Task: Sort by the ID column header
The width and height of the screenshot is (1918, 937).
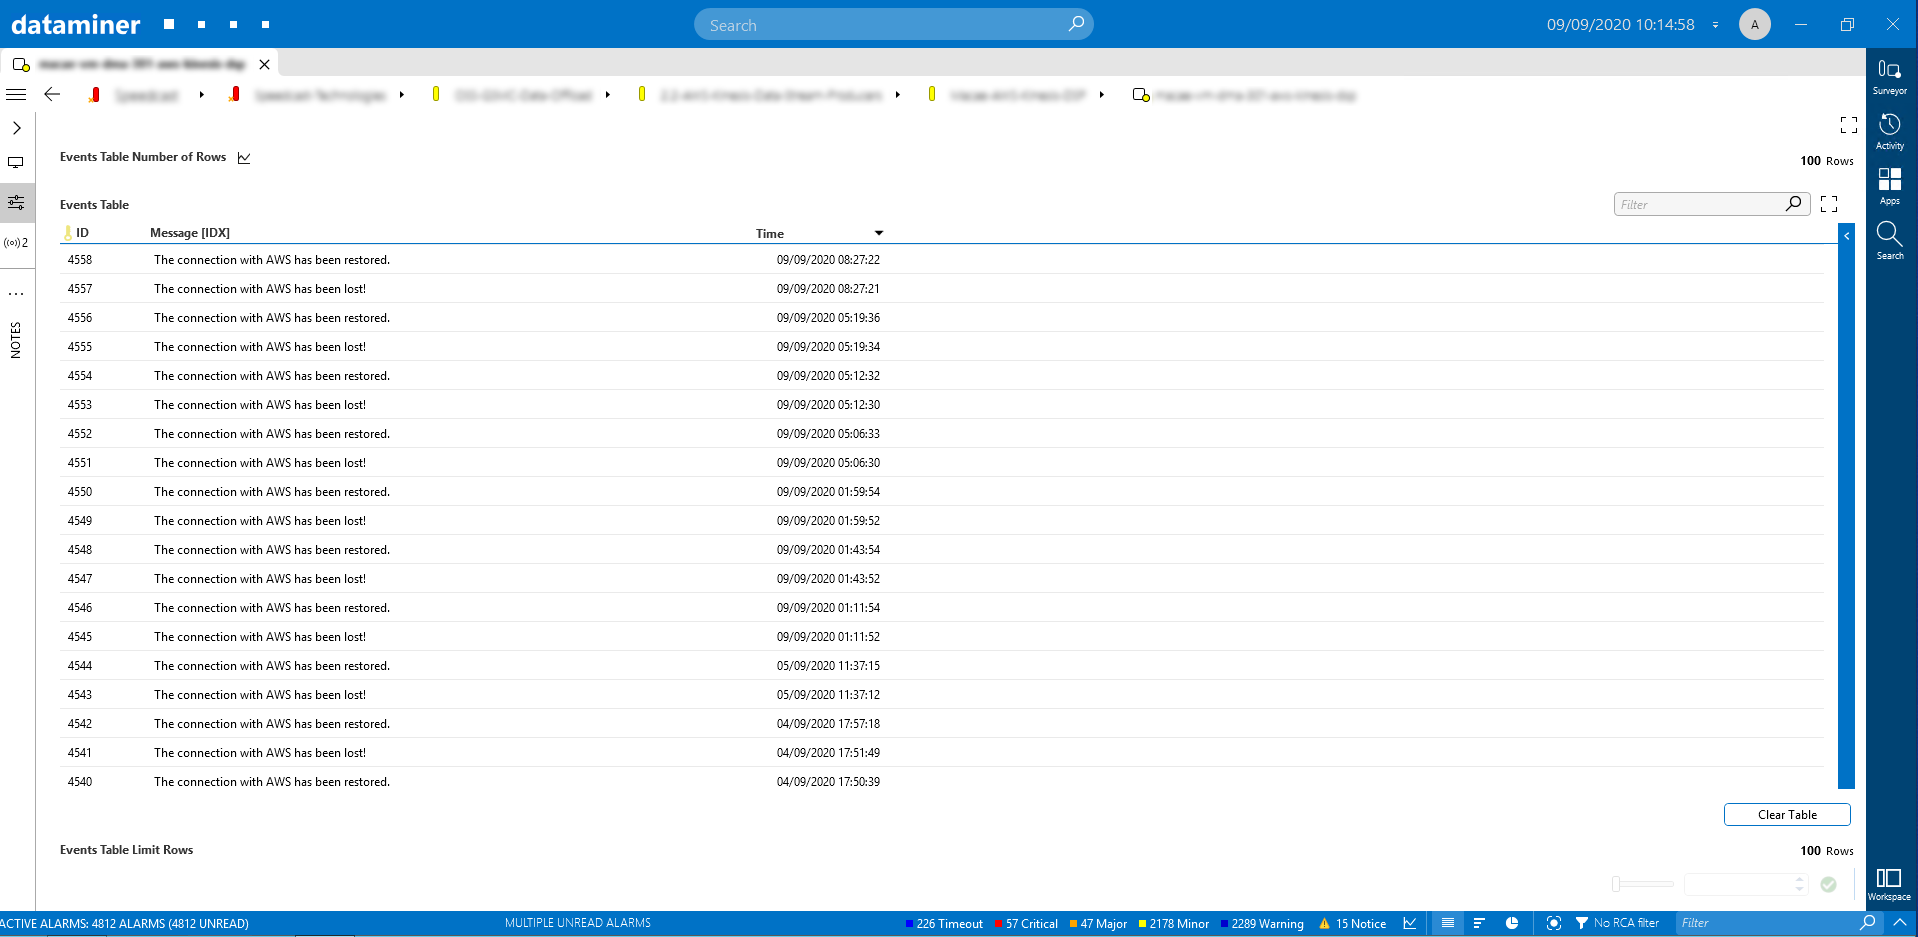Action: click(x=82, y=233)
